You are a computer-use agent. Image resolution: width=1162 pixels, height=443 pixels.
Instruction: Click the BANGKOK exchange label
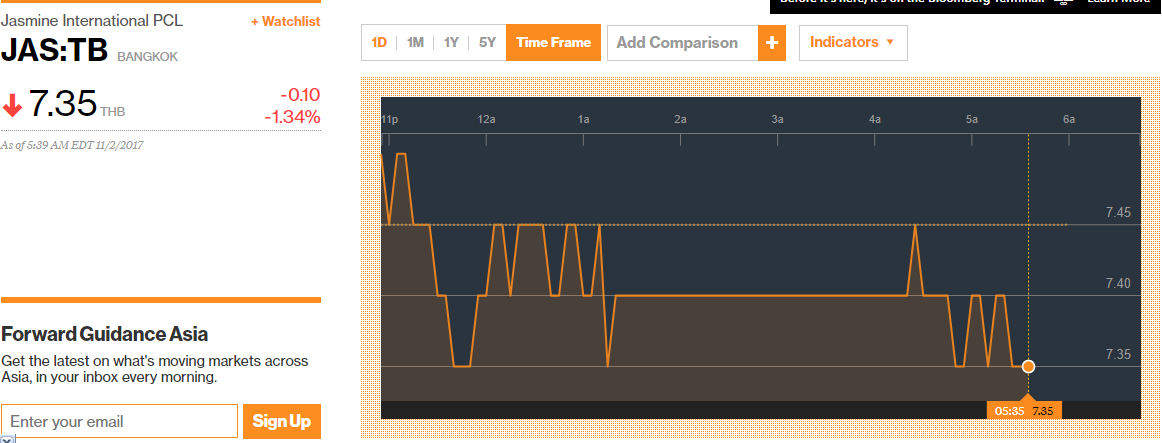coord(147,56)
